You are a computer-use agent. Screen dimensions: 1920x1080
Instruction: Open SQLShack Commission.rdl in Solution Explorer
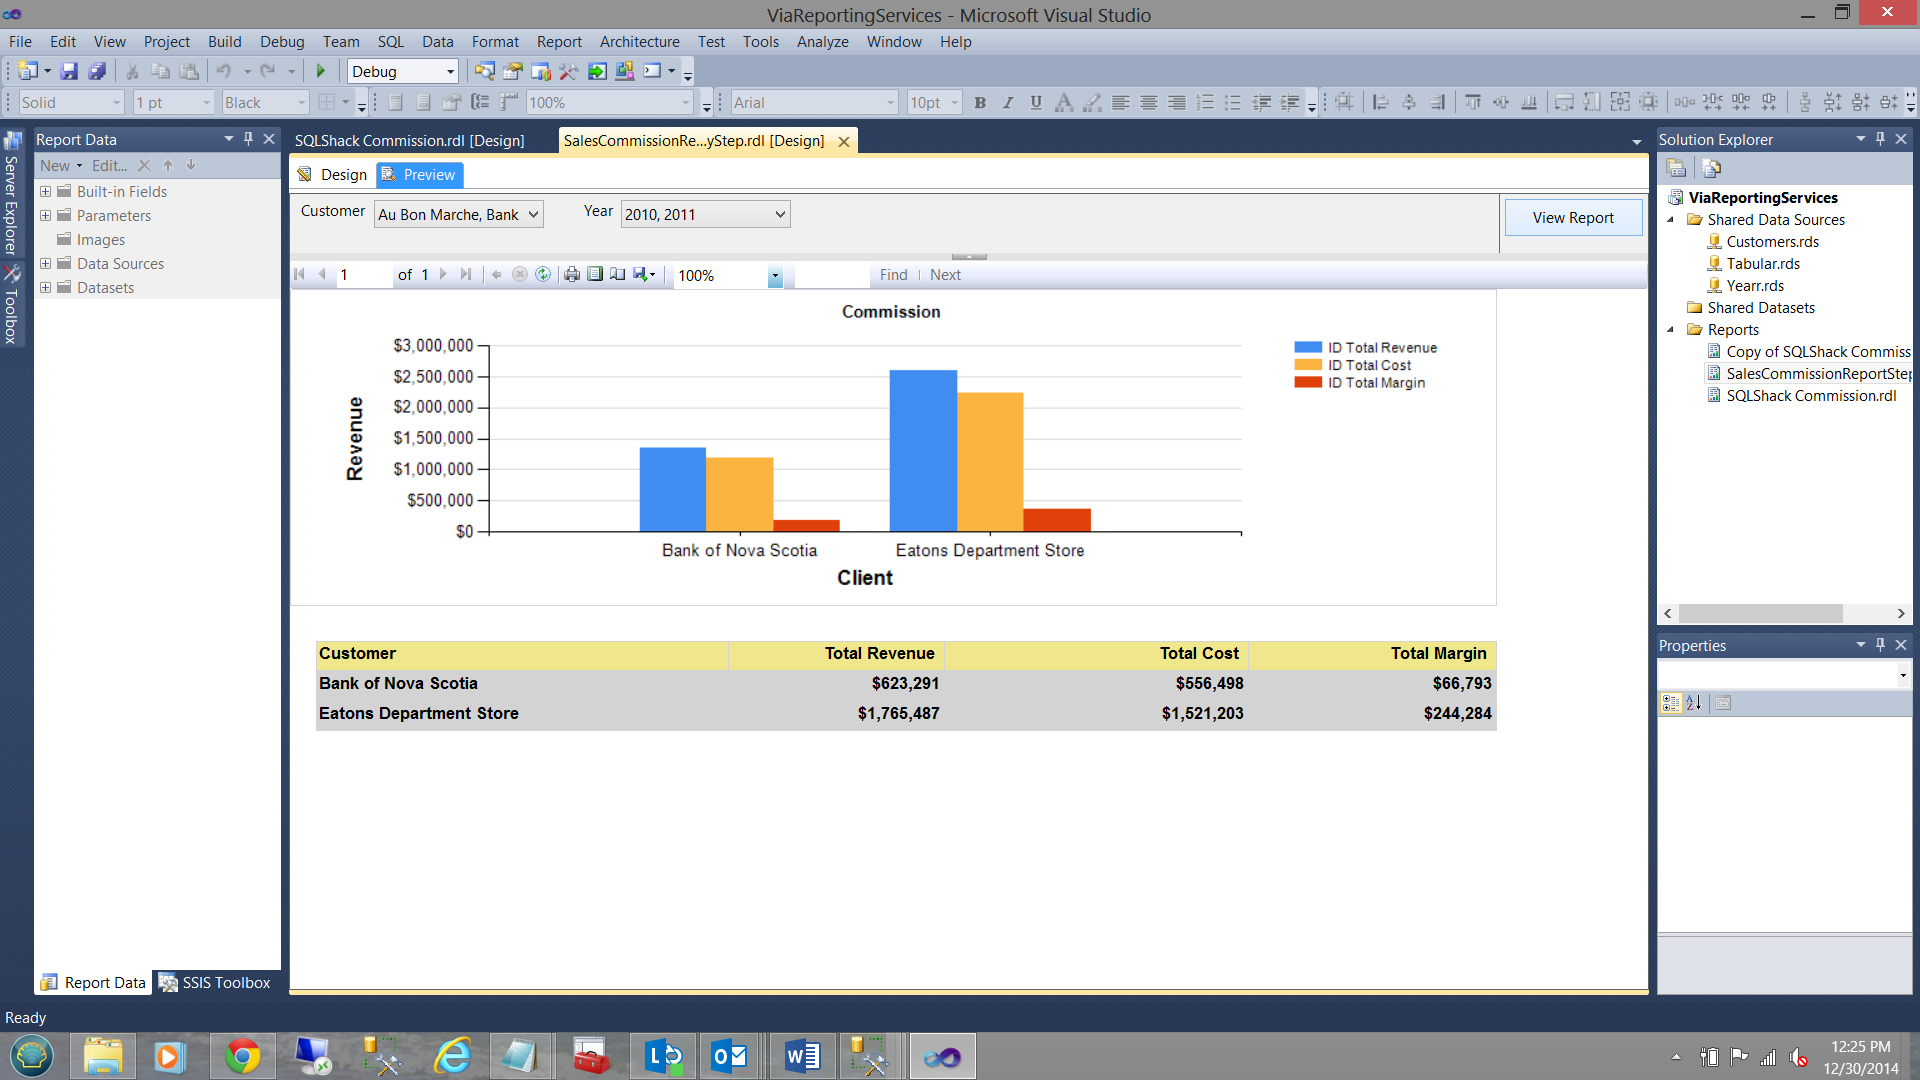pos(1810,396)
